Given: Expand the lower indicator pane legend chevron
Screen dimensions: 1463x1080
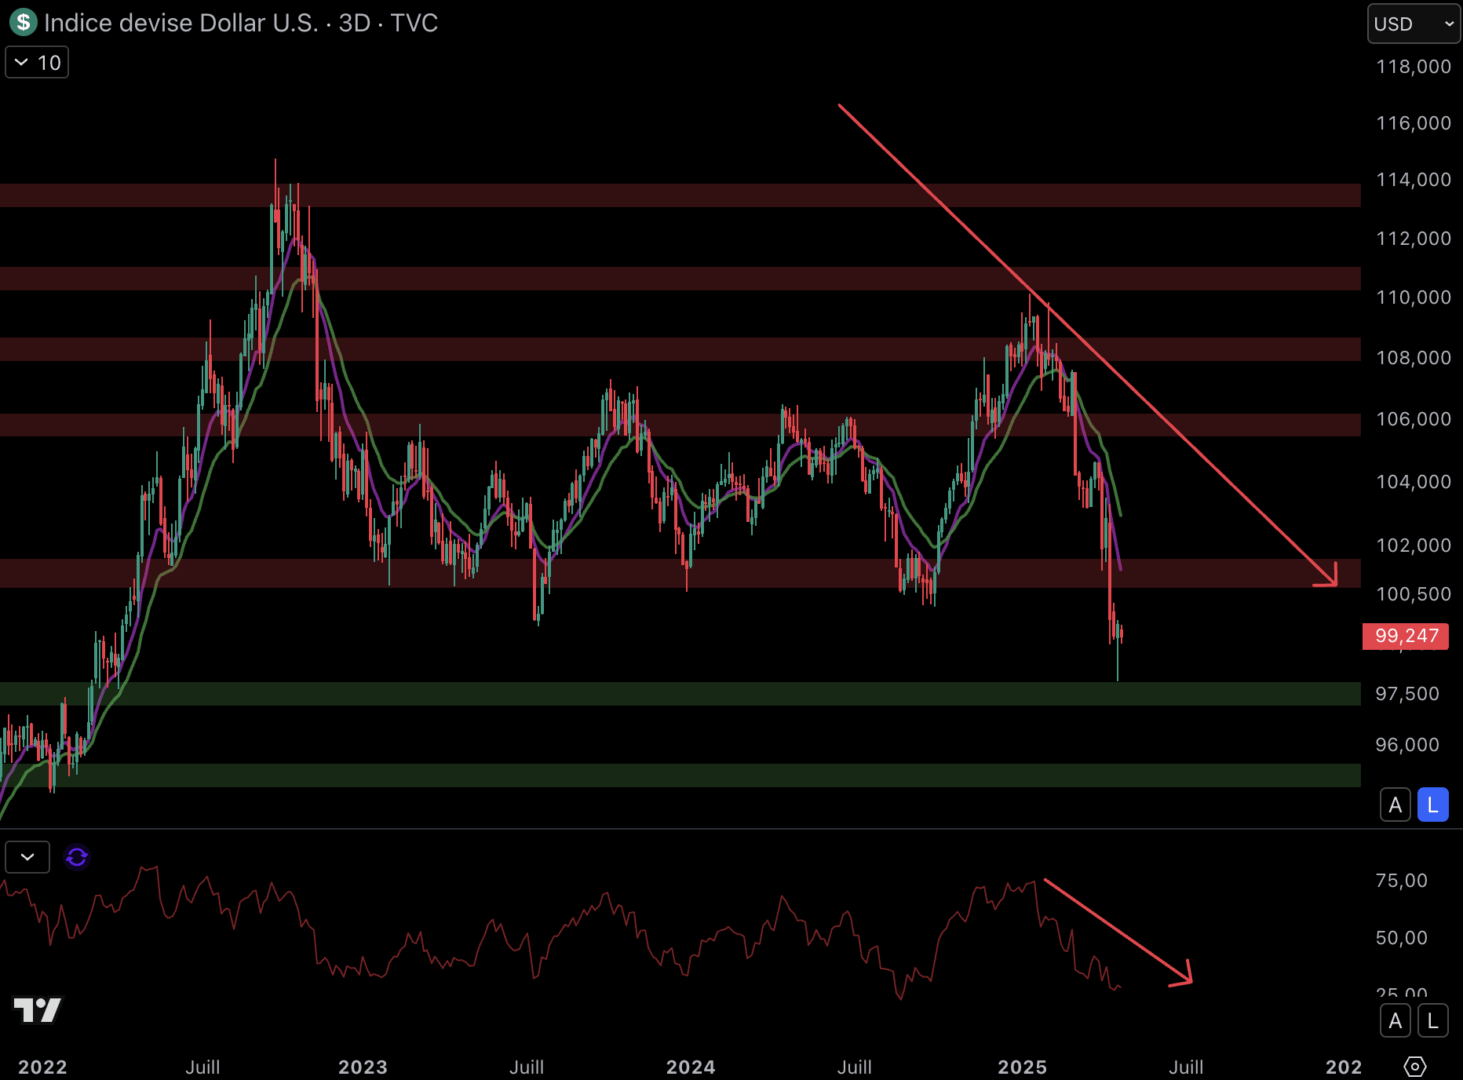Looking at the screenshot, I should [x=27, y=857].
